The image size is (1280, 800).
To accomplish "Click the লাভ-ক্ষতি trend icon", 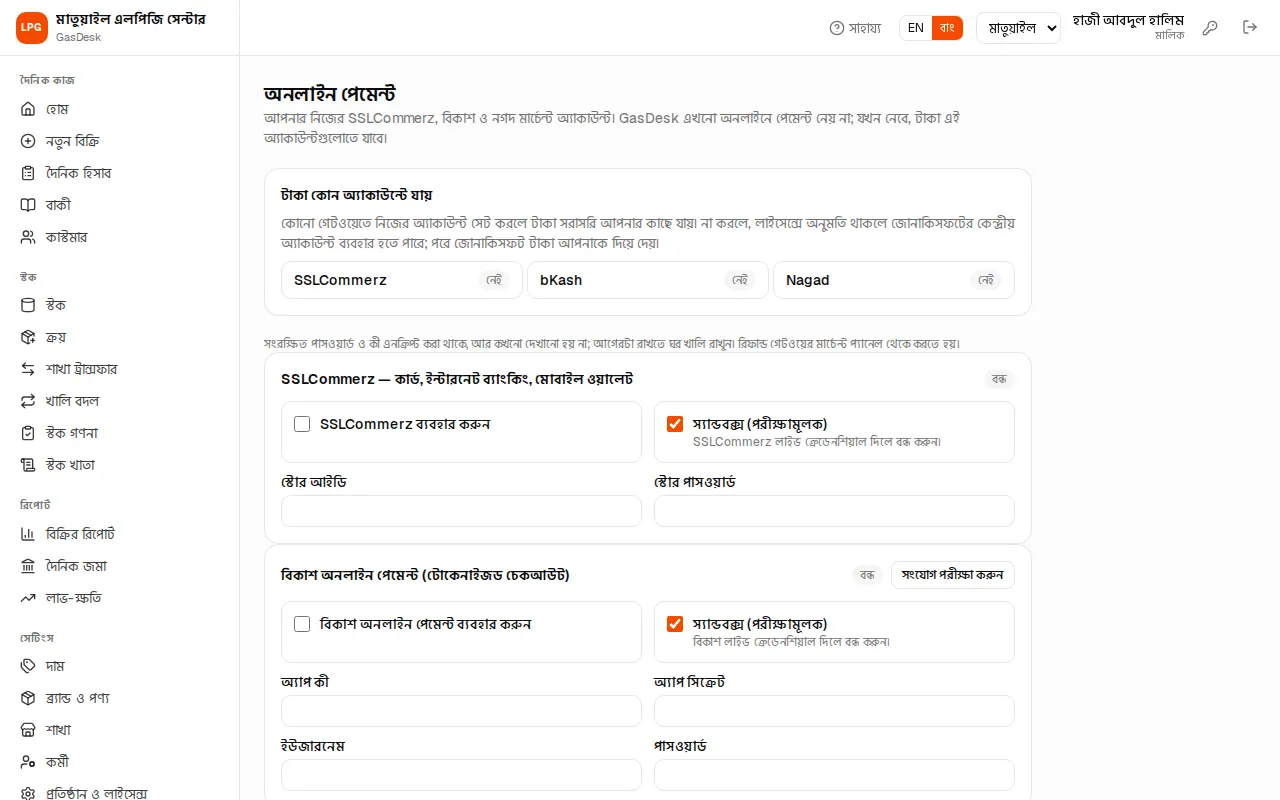I will pos(28,598).
